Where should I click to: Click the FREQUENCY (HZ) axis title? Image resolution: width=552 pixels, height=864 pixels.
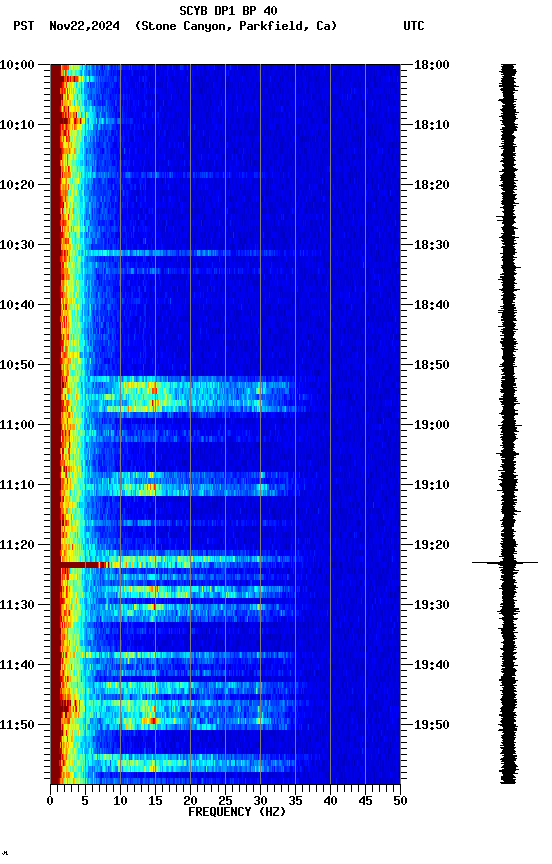tap(237, 812)
